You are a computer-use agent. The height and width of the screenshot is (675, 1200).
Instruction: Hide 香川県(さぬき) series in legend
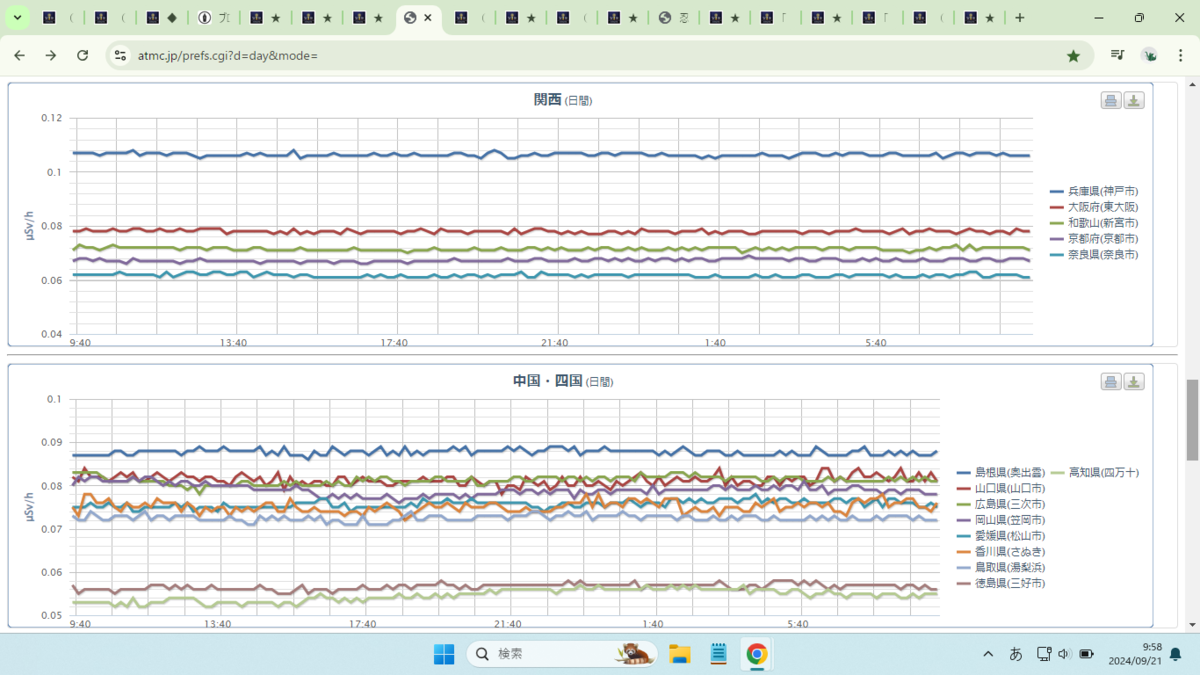pyautogui.click(x=1001, y=551)
